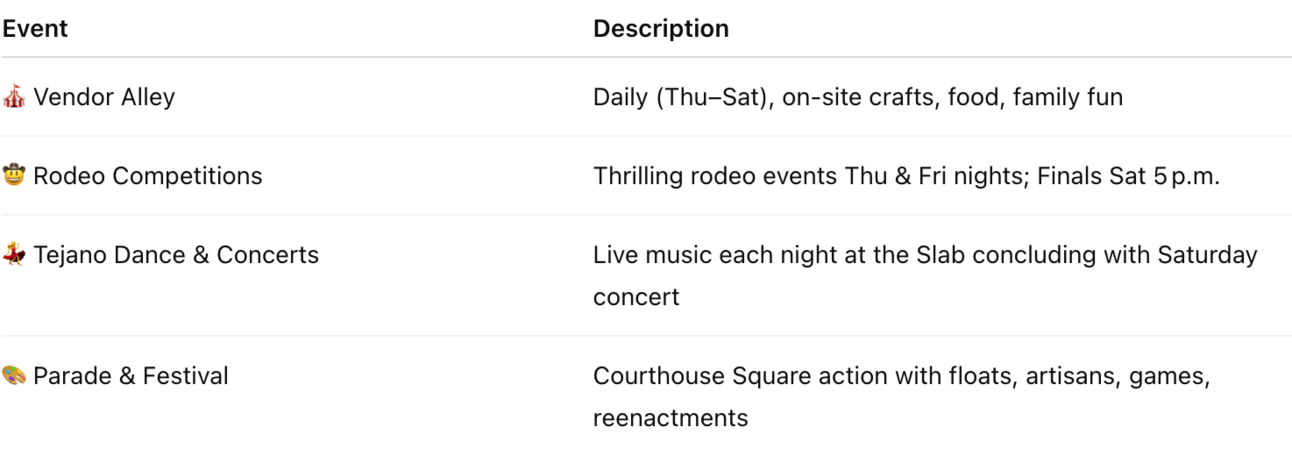The image size is (1292, 456).
Task: Click the Daily (Thu–Sat) crafts description
Action: point(858,97)
